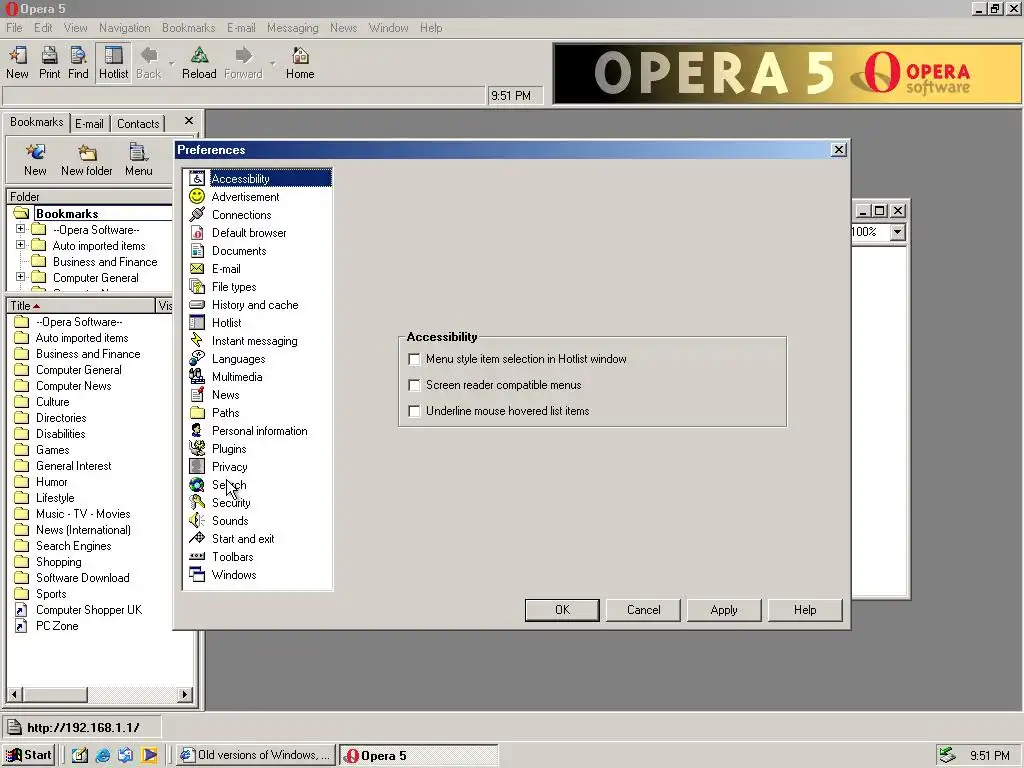Open the News preferences icon in the category list
The width and height of the screenshot is (1024, 768).
coord(197,394)
